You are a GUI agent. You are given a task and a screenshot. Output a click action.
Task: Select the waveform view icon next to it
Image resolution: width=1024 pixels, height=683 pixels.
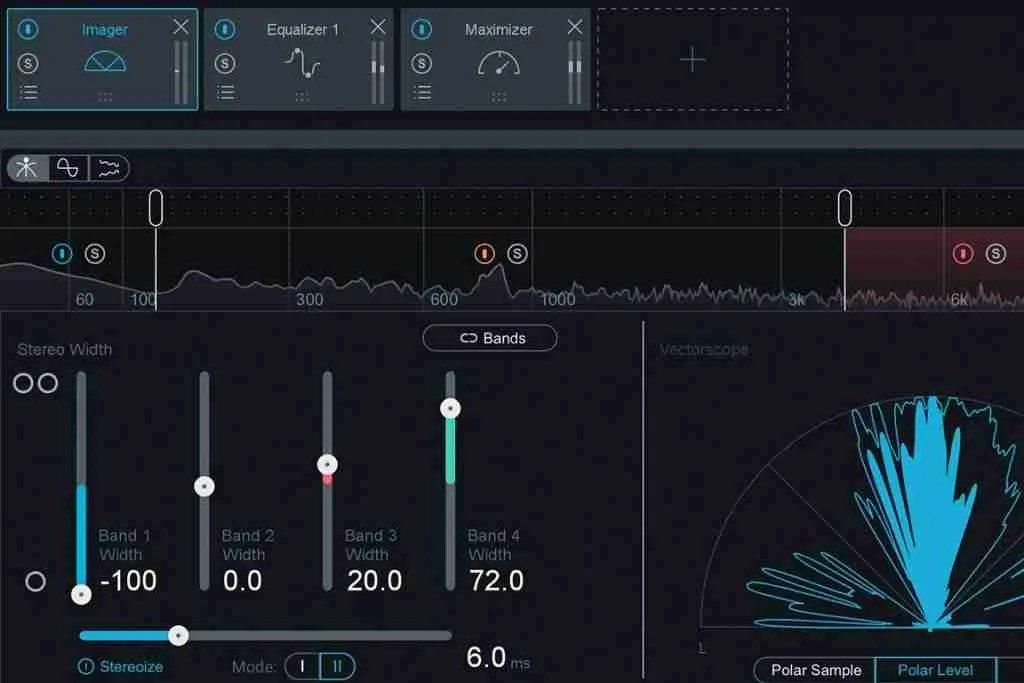click(x=68, y=168)
